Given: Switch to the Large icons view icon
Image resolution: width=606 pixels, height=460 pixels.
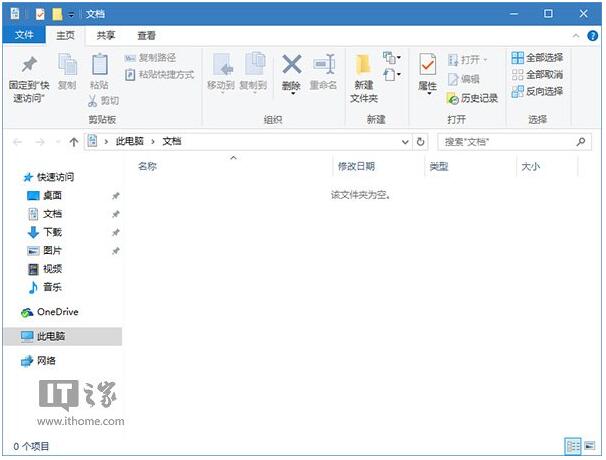Looking at the screenshot, I should [x=589, y=446].
